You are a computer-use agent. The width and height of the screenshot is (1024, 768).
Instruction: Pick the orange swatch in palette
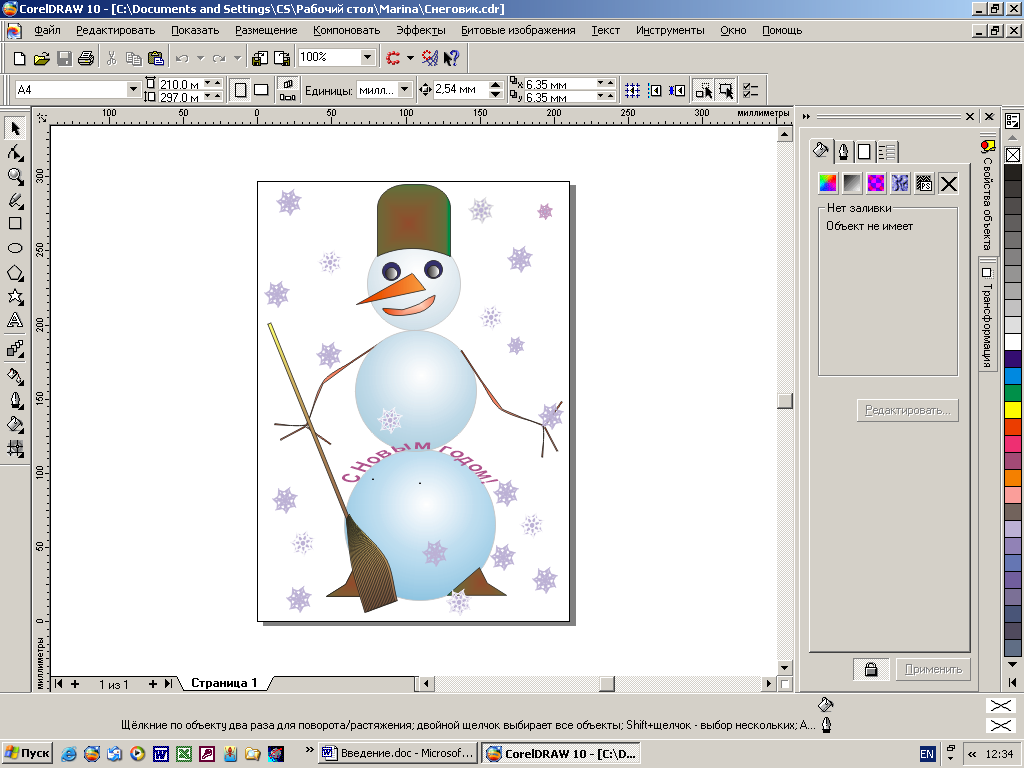[1013, 478]
